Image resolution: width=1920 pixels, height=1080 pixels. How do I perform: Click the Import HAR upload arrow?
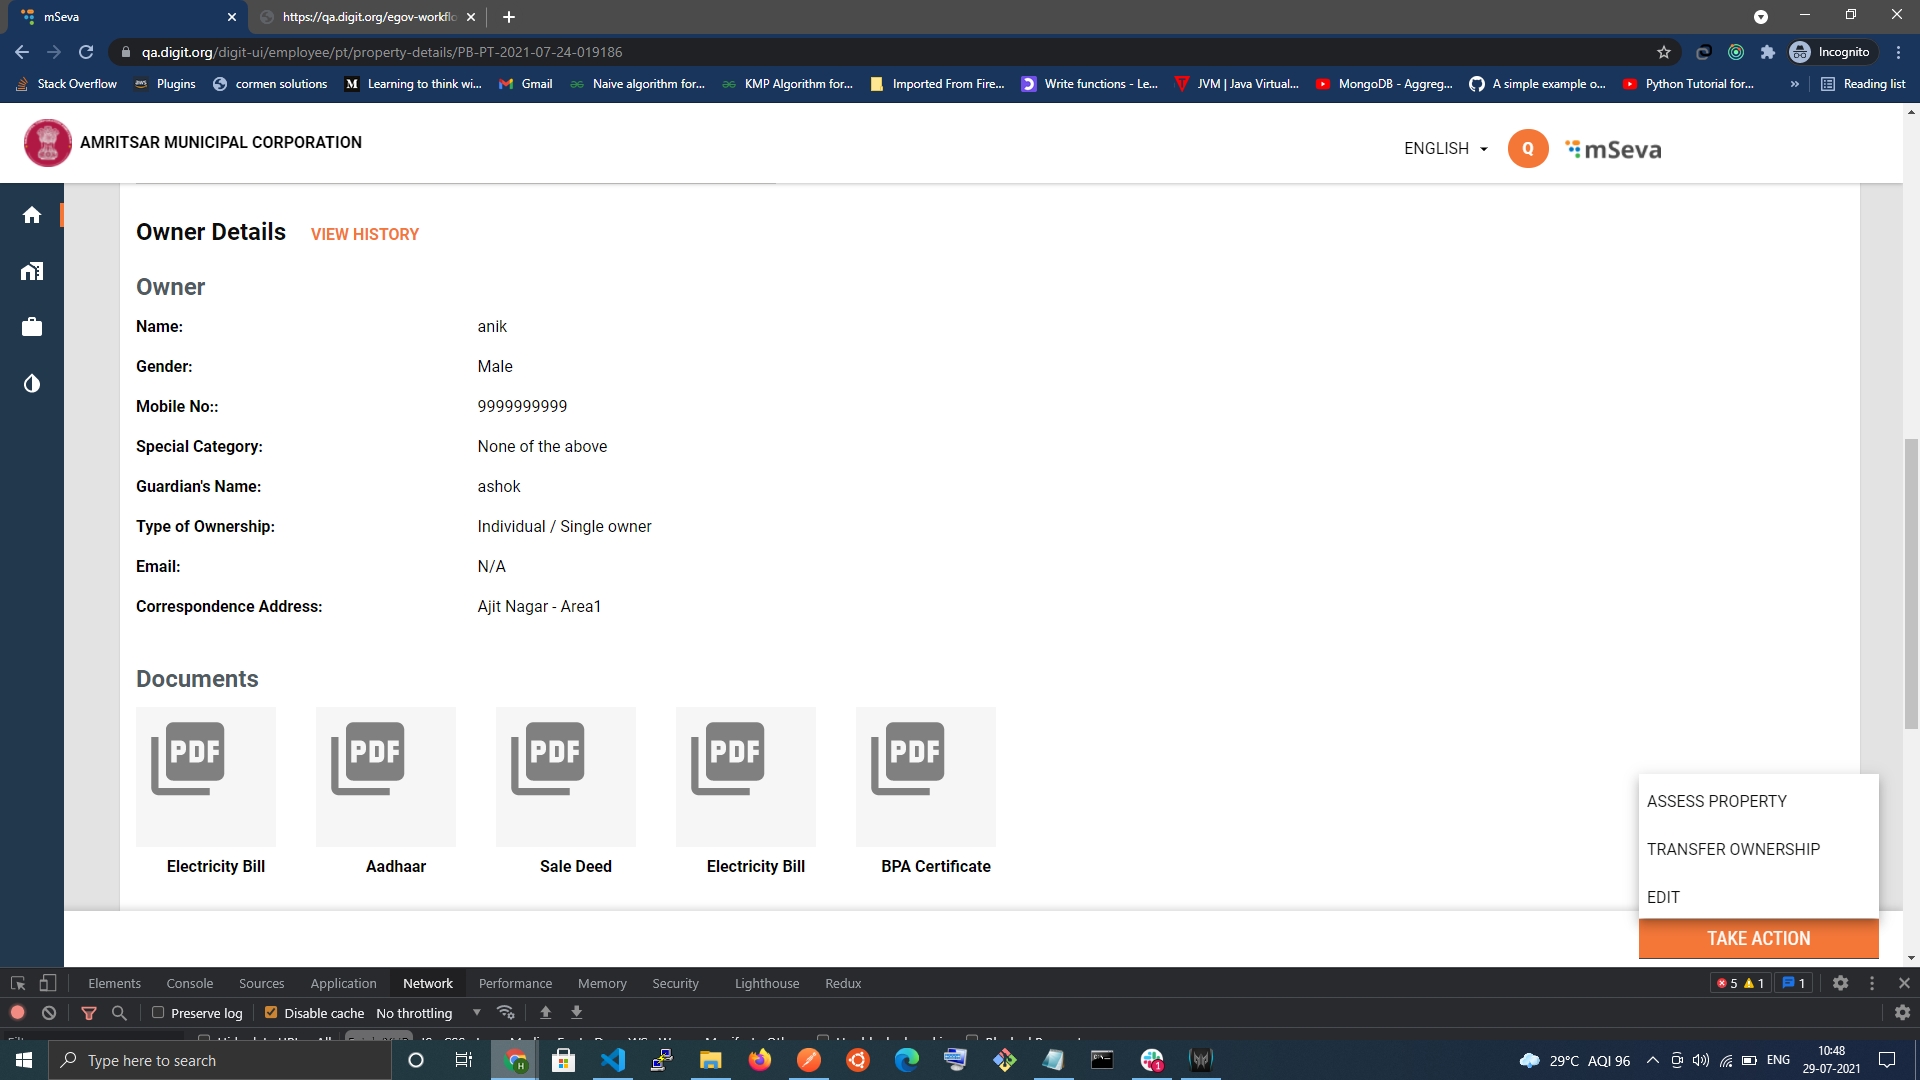click(546, 1013)
